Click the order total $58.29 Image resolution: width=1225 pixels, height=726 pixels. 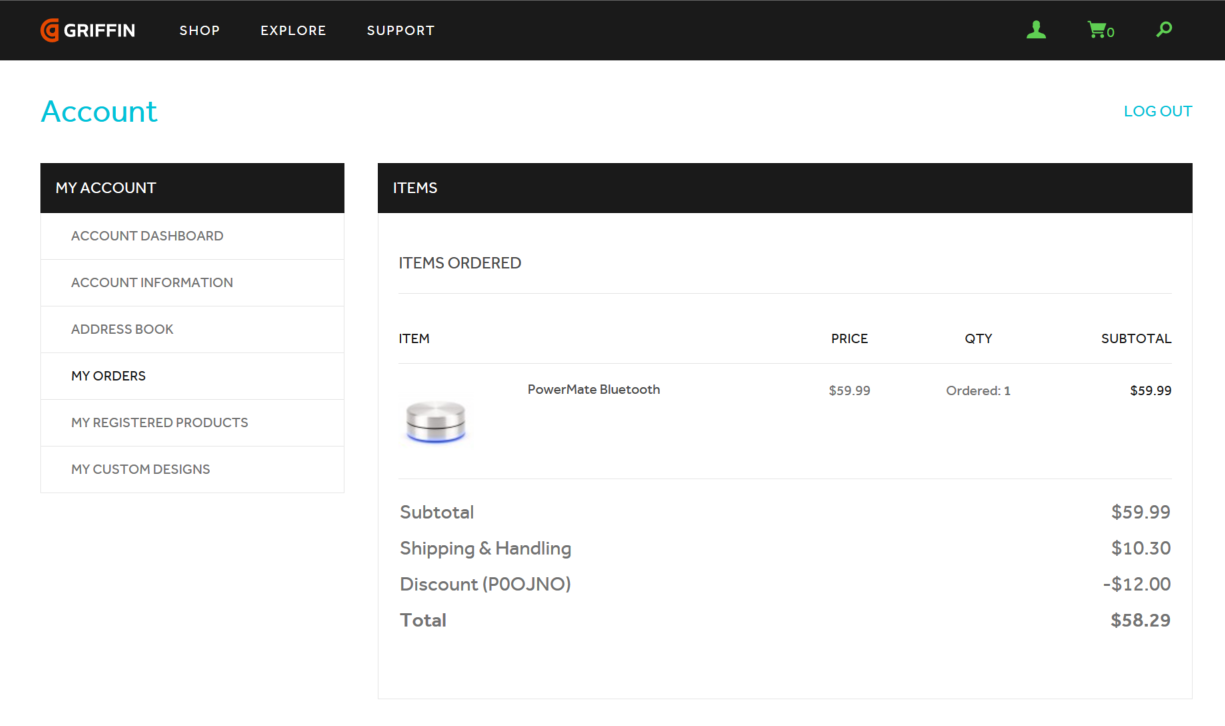click(x=1141, y=620)
